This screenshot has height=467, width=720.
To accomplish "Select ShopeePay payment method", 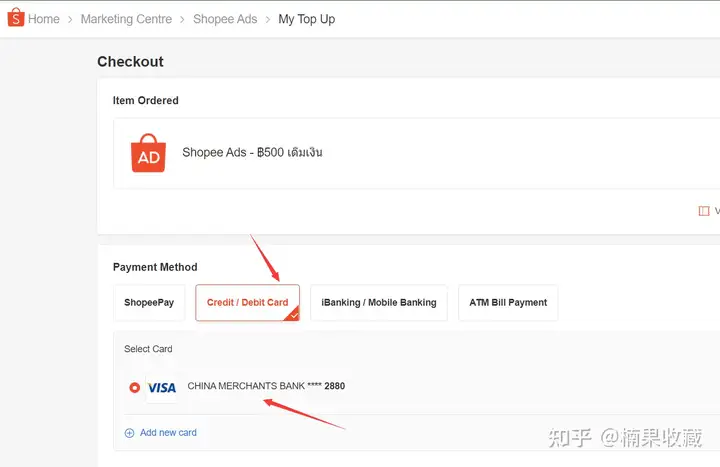I will [149, 303].
